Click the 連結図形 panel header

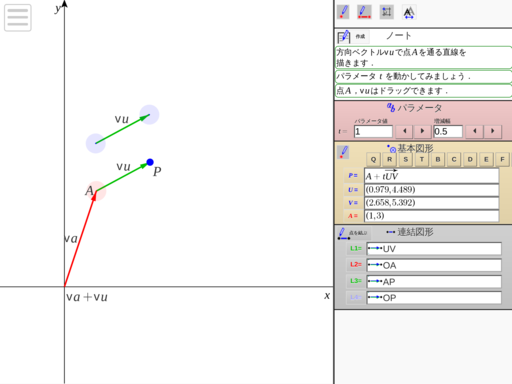click(410, 232)
